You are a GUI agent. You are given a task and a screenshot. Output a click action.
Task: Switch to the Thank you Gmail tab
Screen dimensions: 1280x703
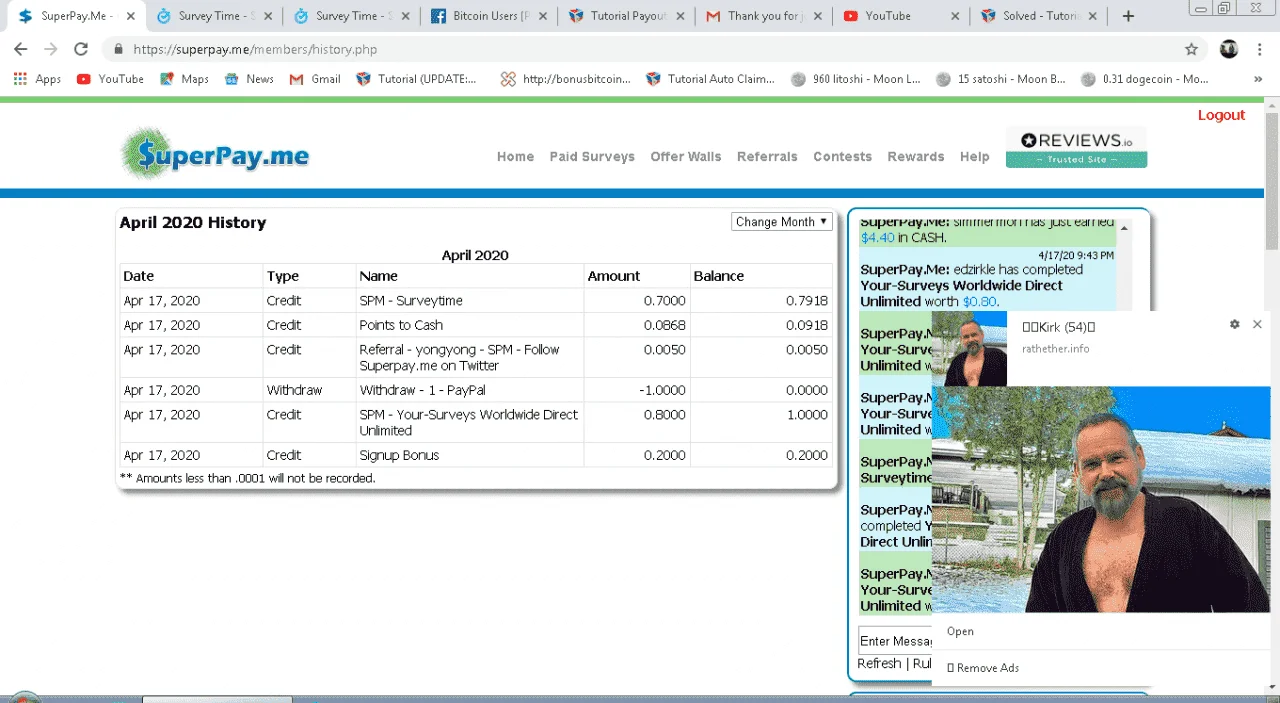(x=762, y=16)
